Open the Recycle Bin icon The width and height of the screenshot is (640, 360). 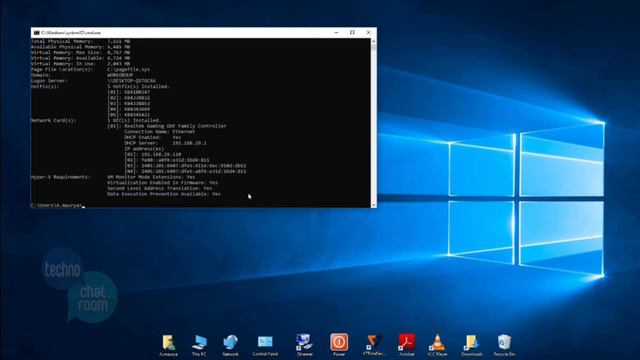[x=504, y=345]
